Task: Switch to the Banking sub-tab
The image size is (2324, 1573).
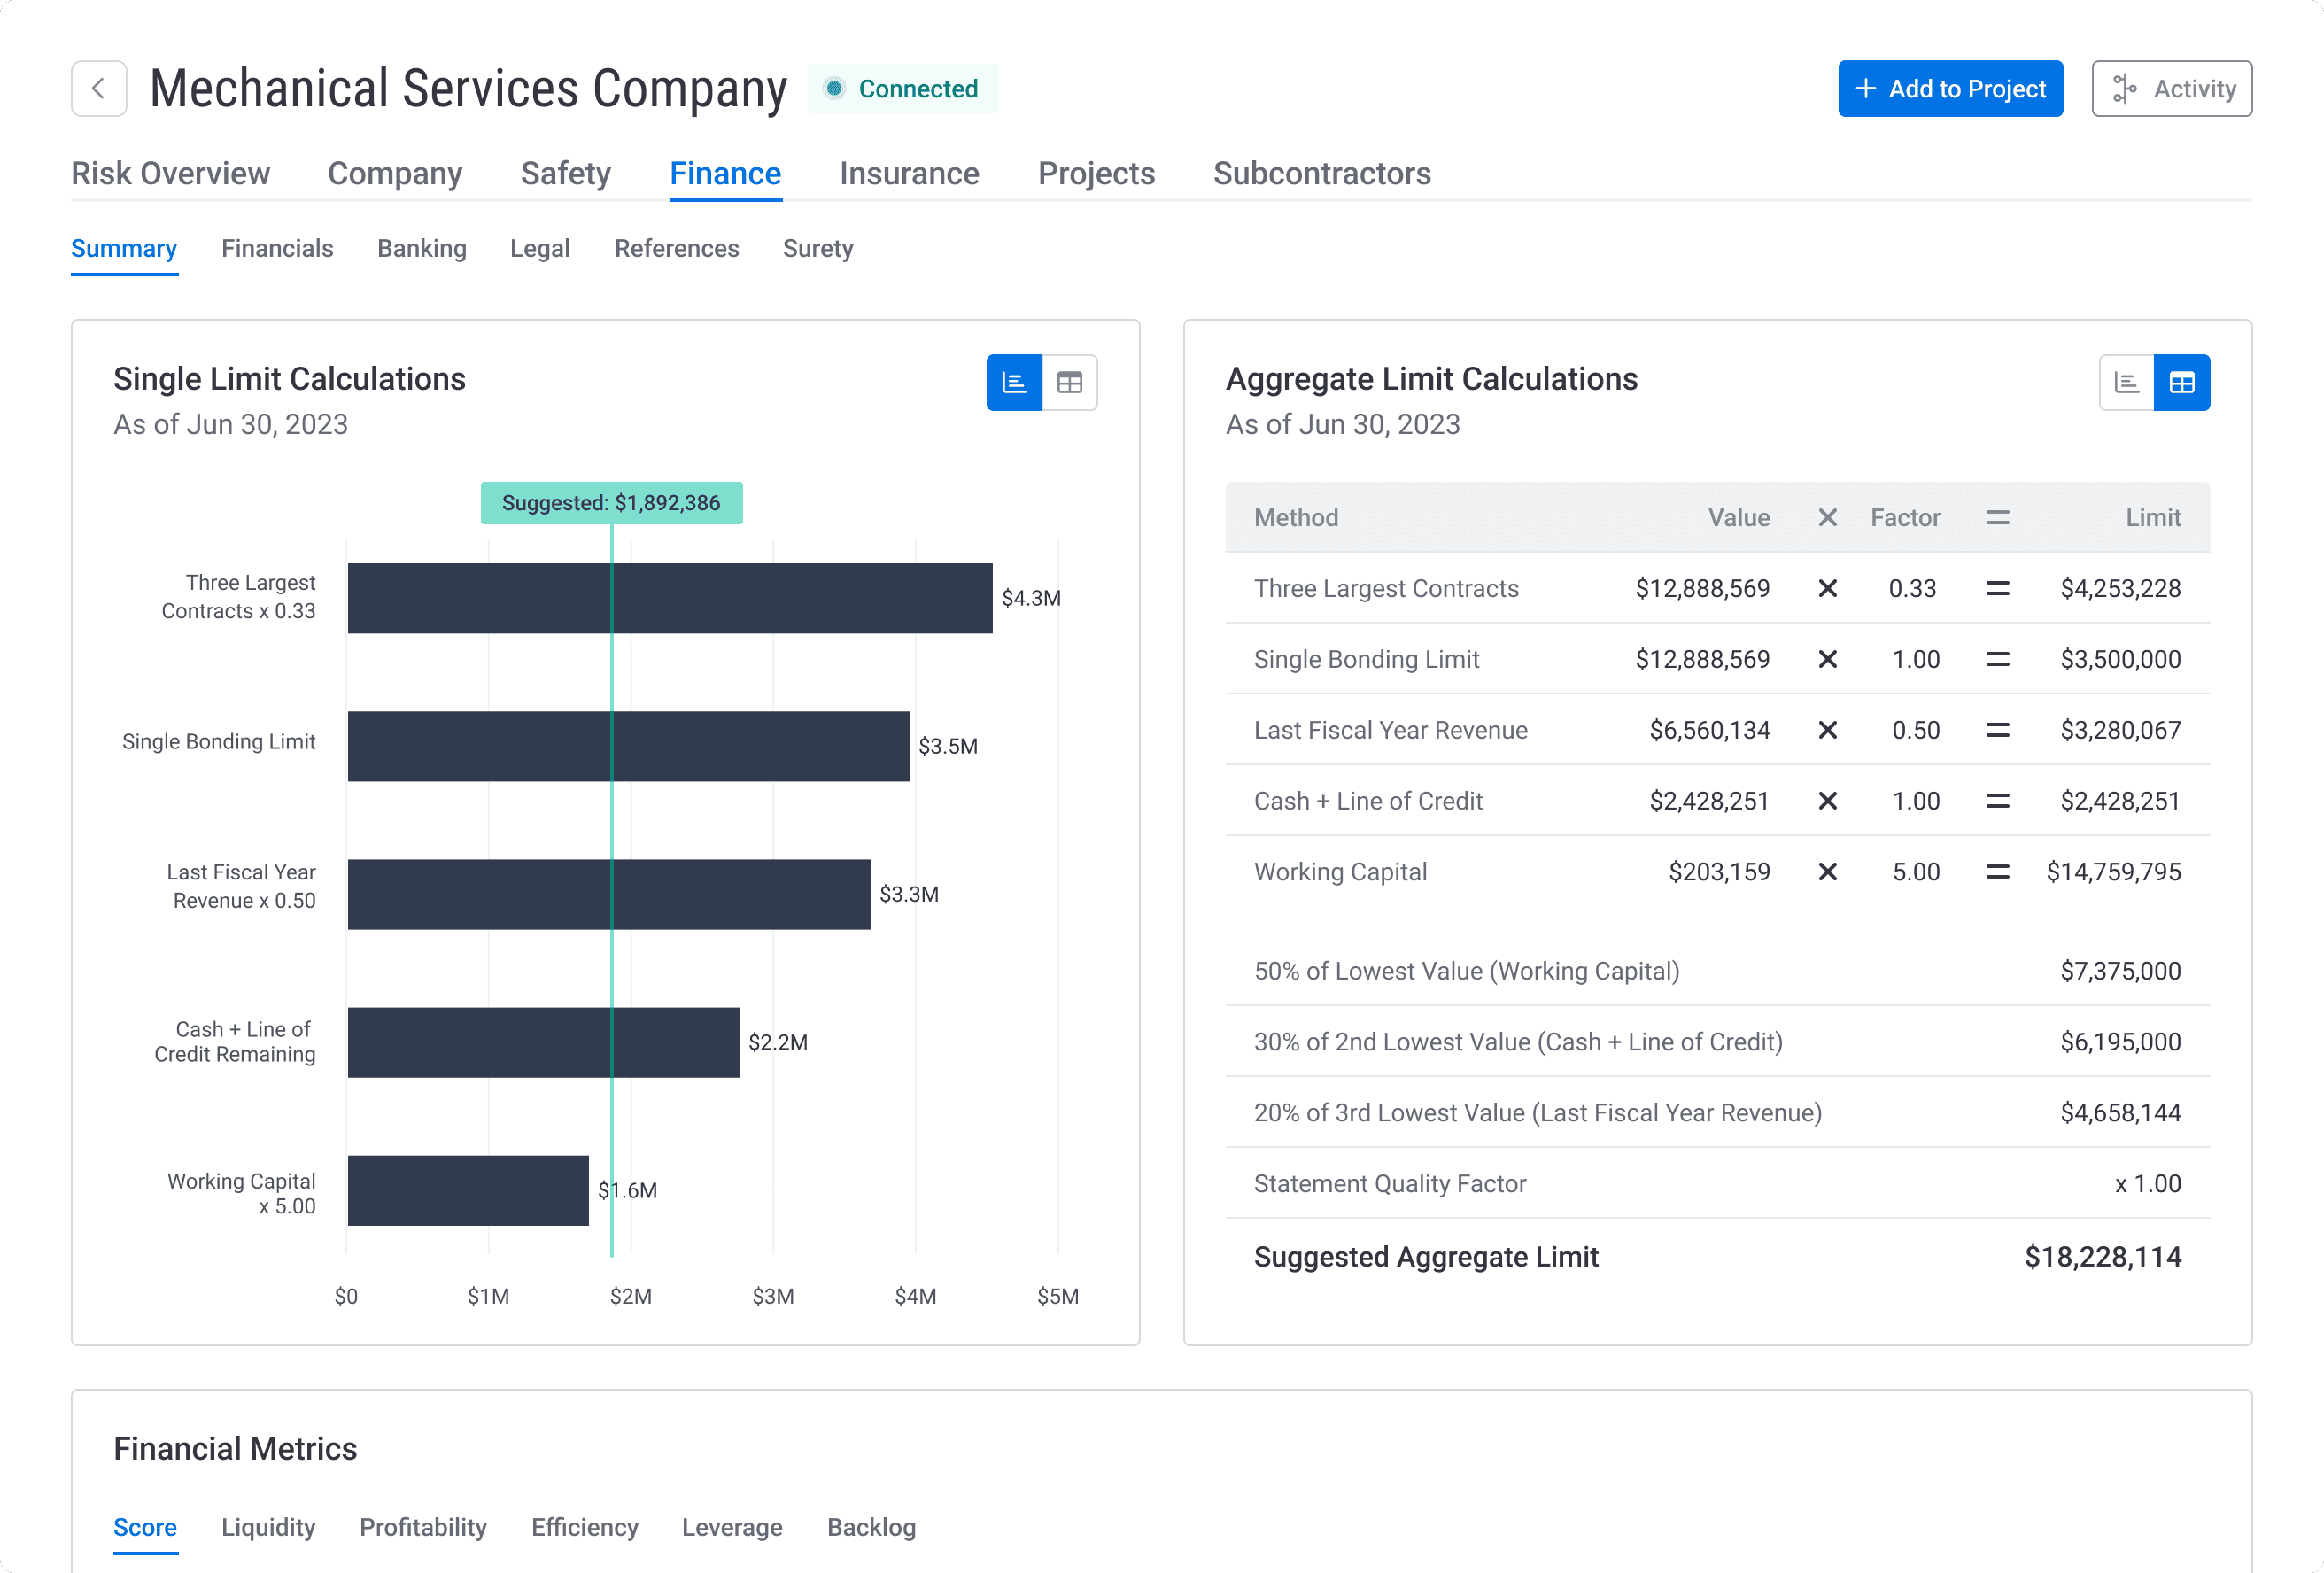Action: click(422, 249)
